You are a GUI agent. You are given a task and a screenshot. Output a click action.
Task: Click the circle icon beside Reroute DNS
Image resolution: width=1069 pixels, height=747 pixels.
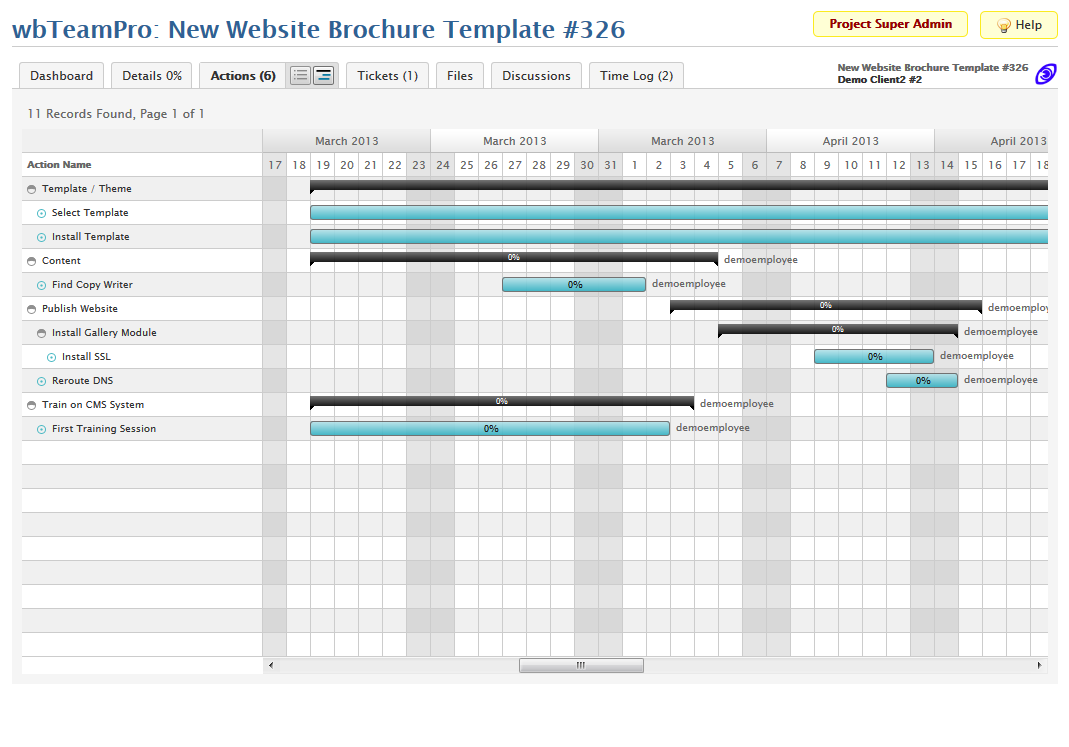[42, 381]
